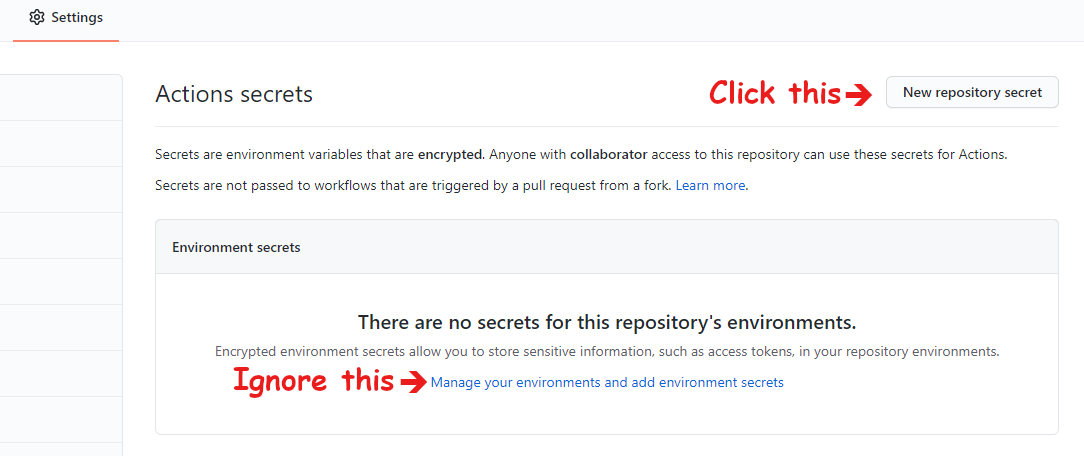
Task: Open Manage your environments and add environment secrets
Action: (x=607, y=382)
